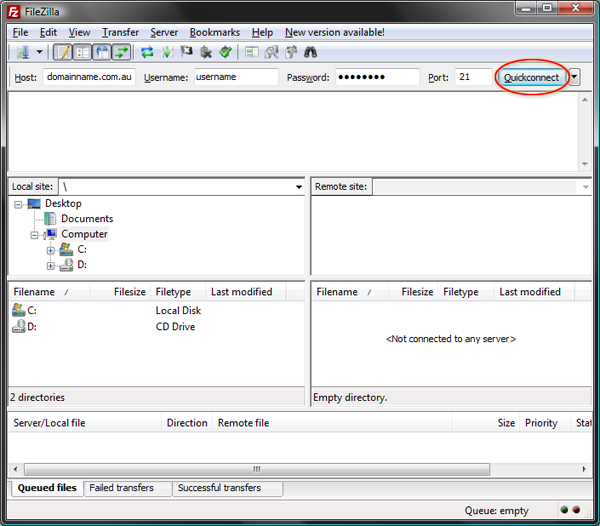Image resolution: width=600 pixels, height=526 pixels.
Task: Open the Server menu
Action: click(x=164, y=33)
